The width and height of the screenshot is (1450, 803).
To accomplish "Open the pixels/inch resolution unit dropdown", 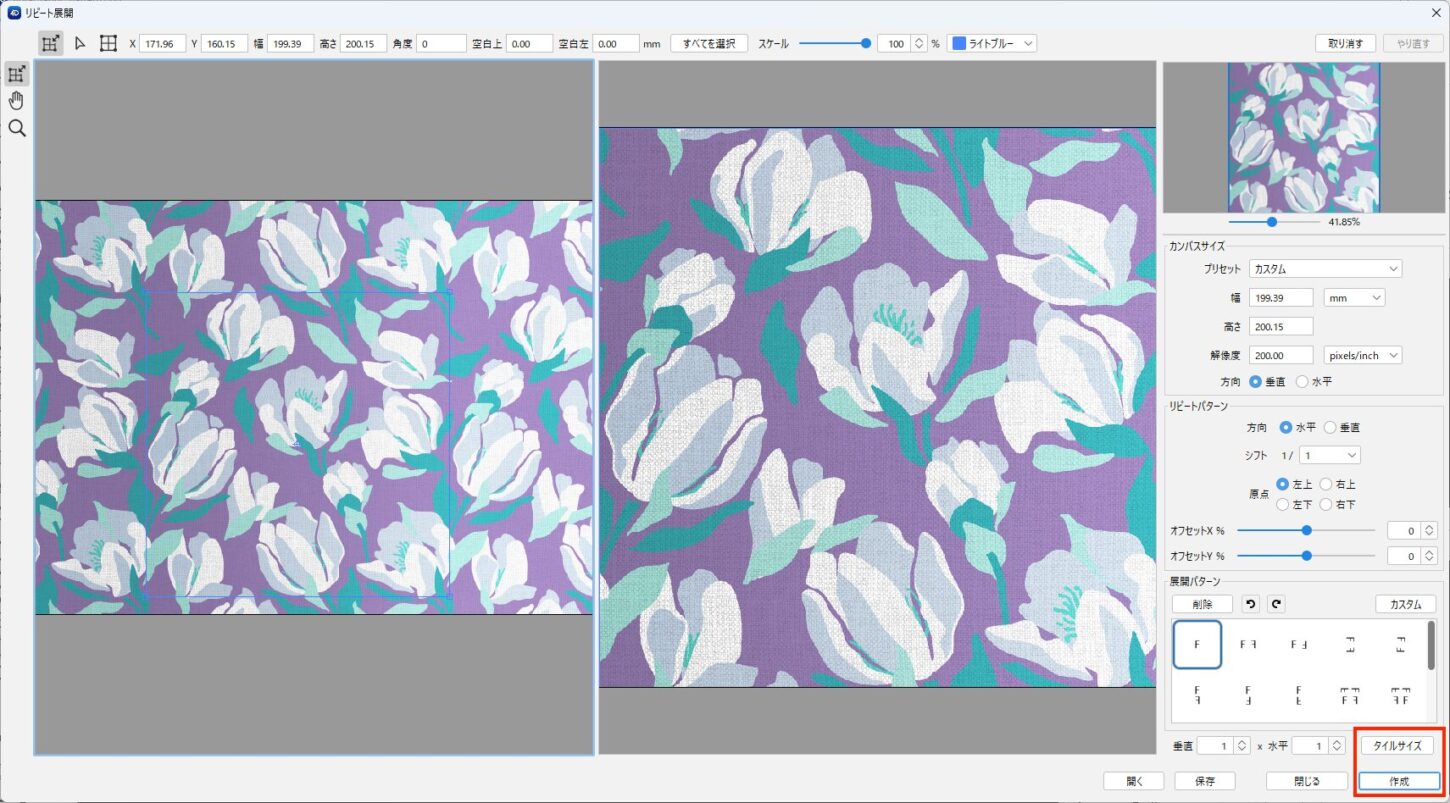I will [1362, 355].
